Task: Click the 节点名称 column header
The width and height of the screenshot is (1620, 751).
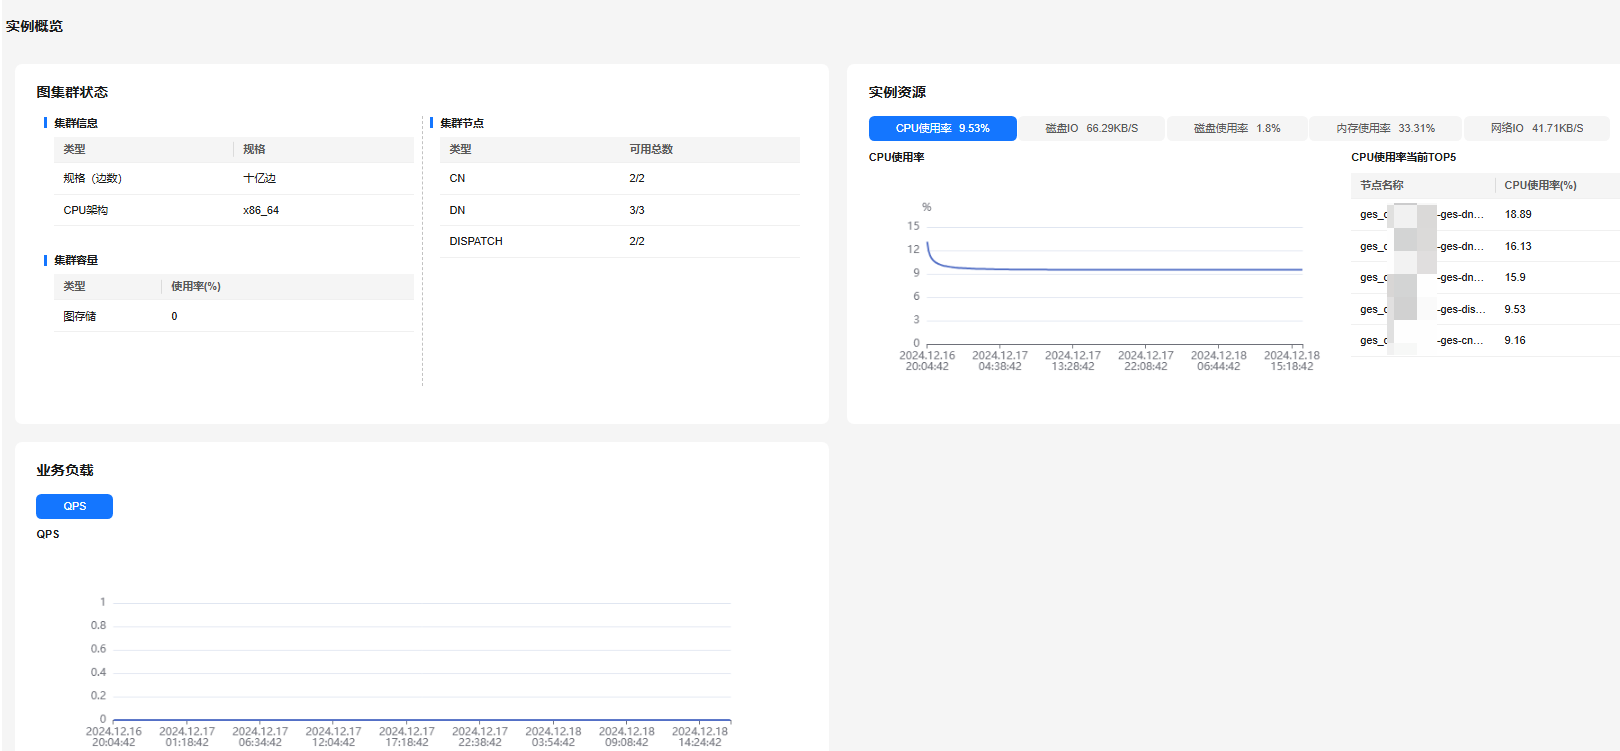Action: click(x=1382, y=185)
